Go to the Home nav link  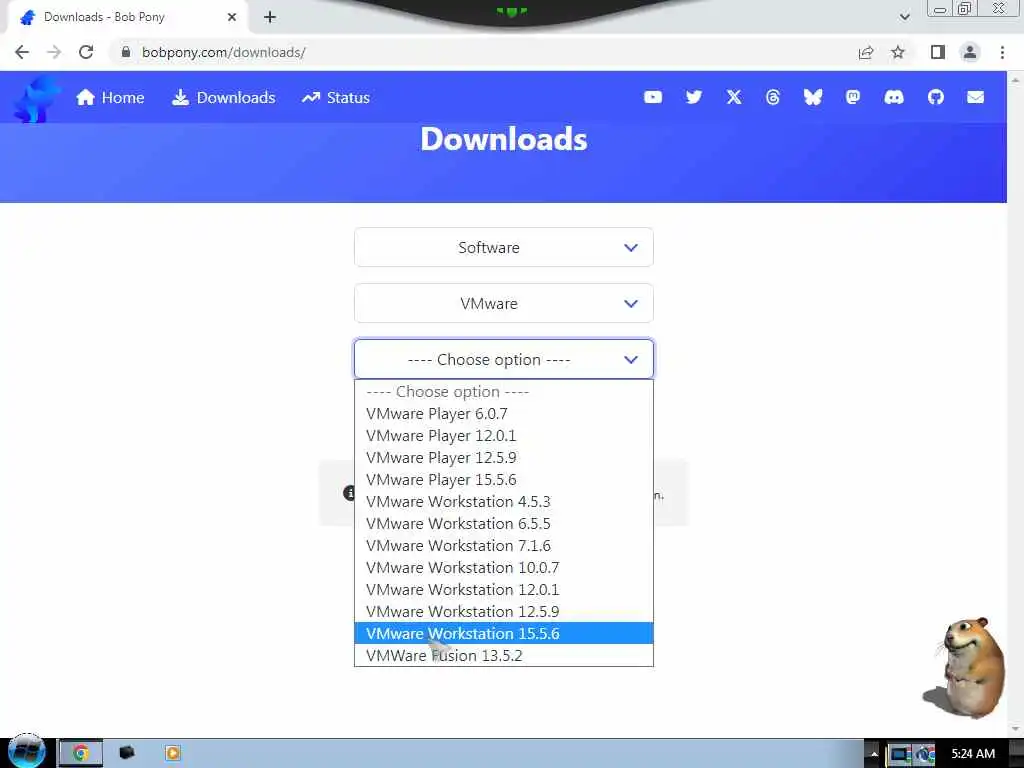coord(110,97)
